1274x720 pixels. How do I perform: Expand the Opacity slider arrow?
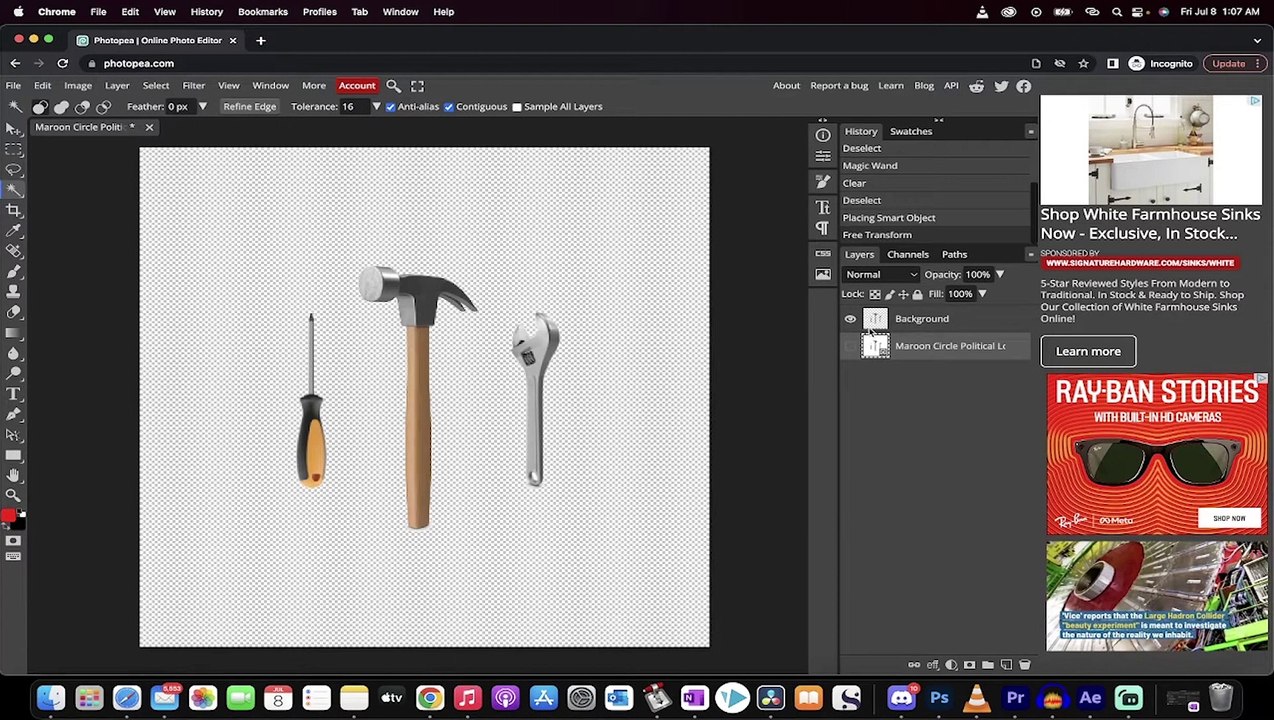click(999, 275)
